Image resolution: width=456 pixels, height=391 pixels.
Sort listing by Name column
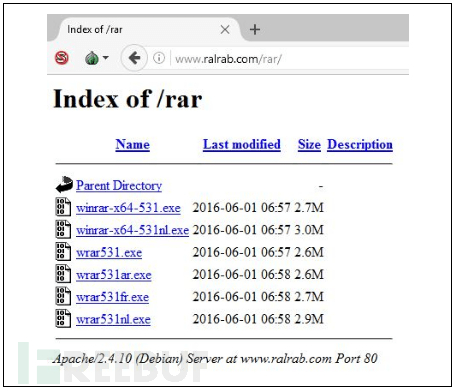tap(133, 145)
